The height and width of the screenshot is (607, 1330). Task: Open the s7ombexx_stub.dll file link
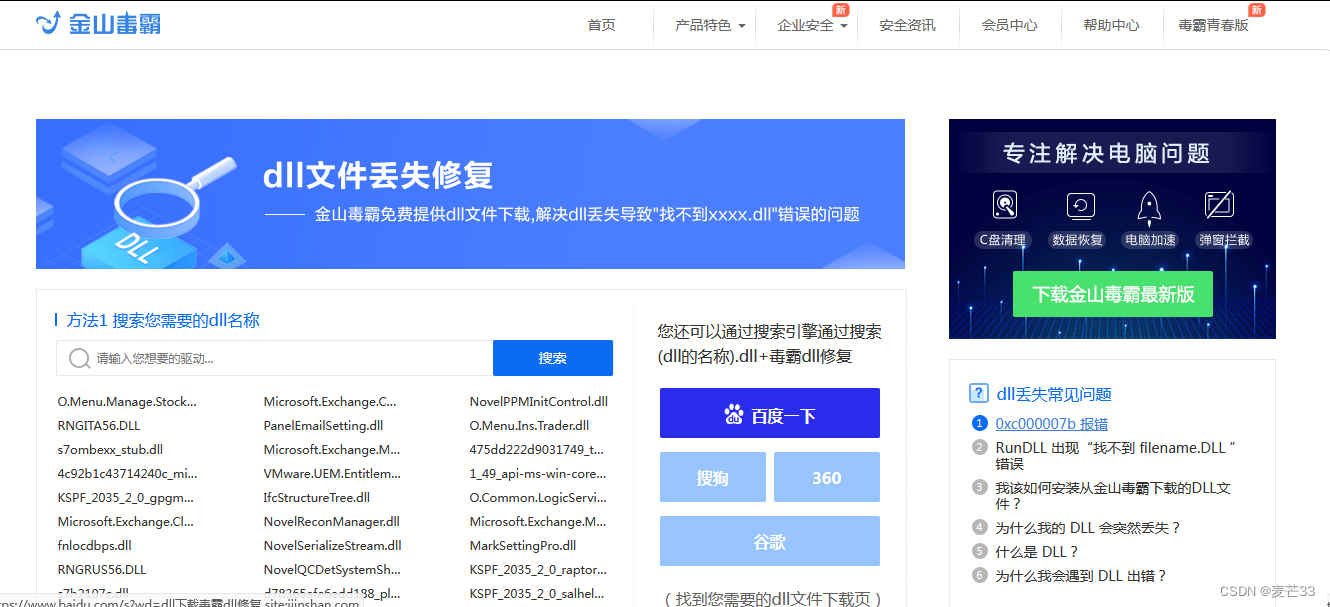(x=110, y=450)
